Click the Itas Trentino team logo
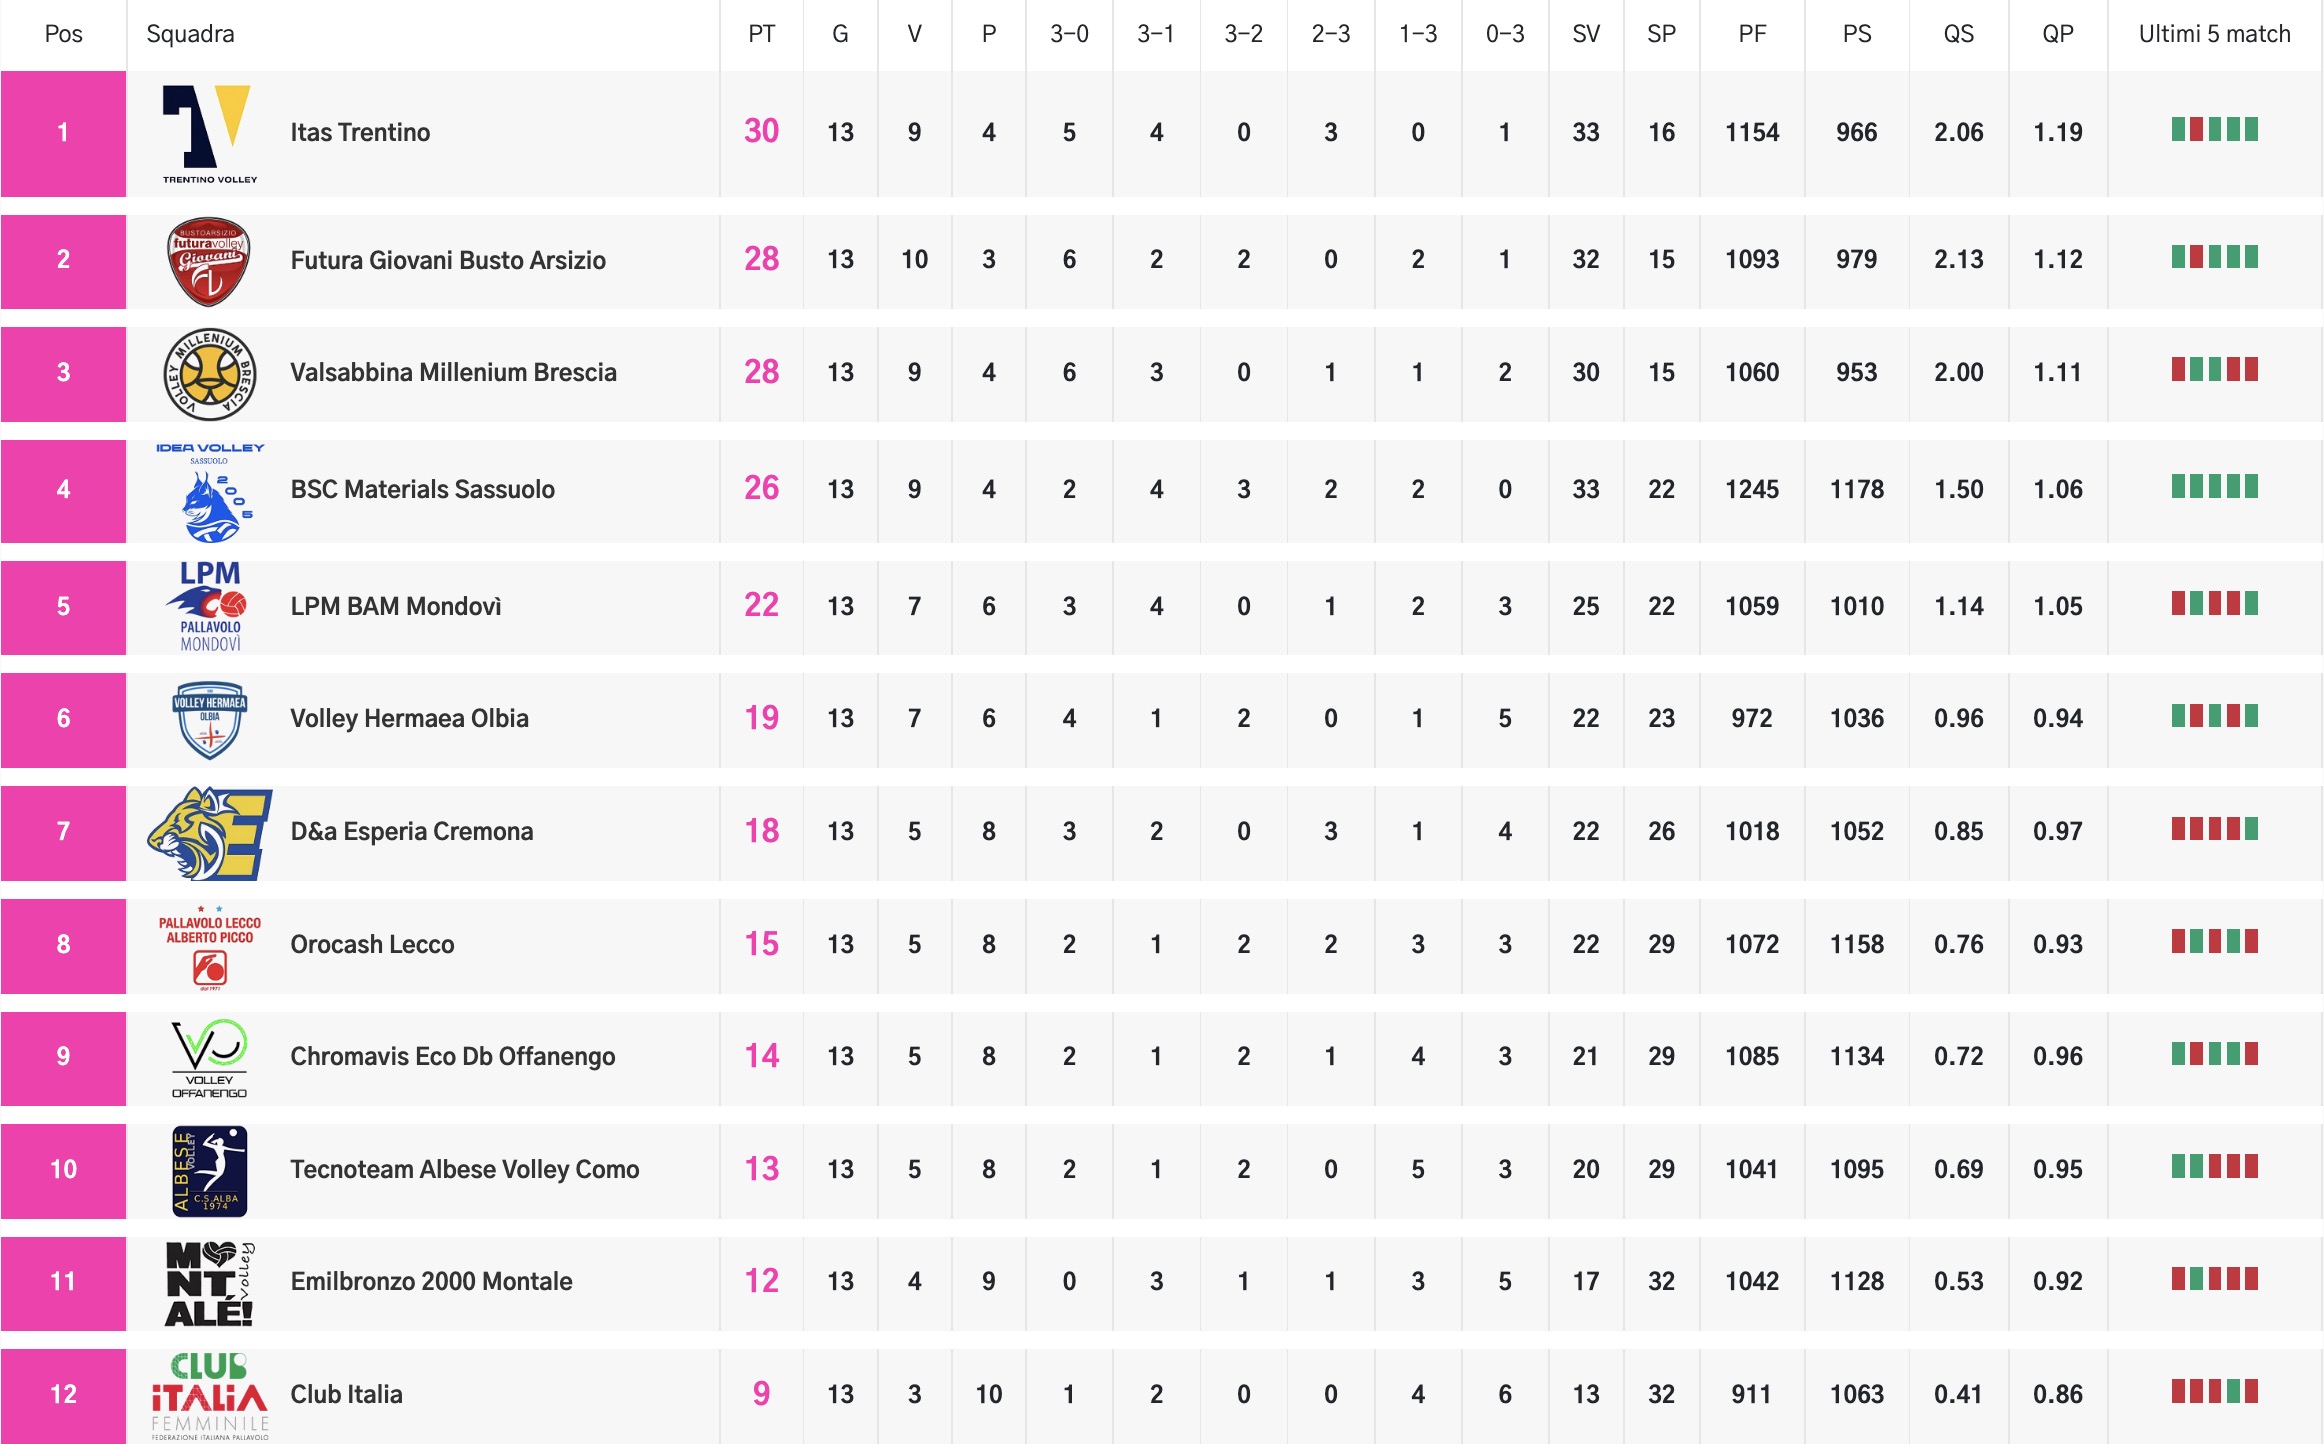The height and width of the screenshot is (1444, 2324). pos(209,134)
